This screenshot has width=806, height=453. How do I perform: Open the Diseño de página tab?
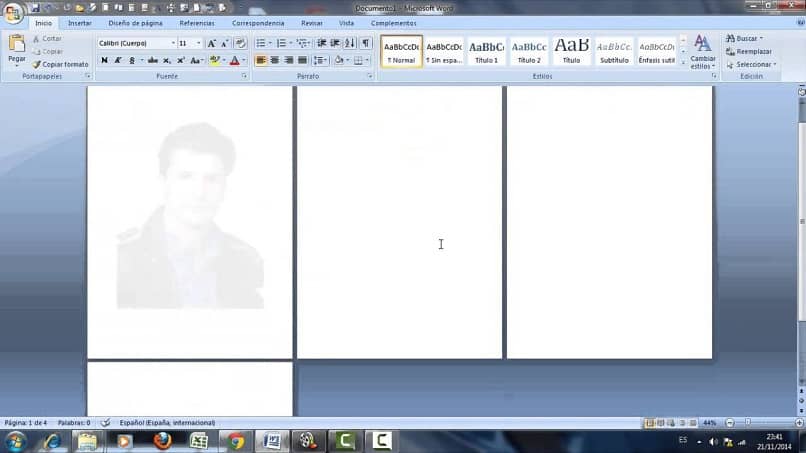tap(135, 23)
